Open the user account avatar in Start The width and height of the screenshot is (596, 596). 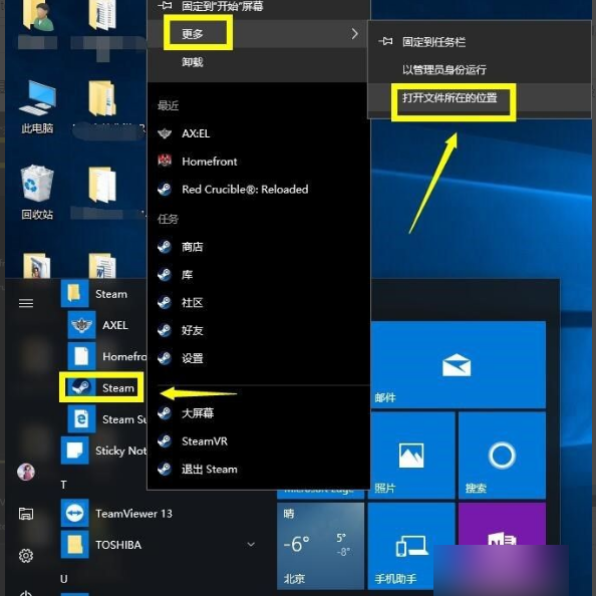tap(26, 472)
